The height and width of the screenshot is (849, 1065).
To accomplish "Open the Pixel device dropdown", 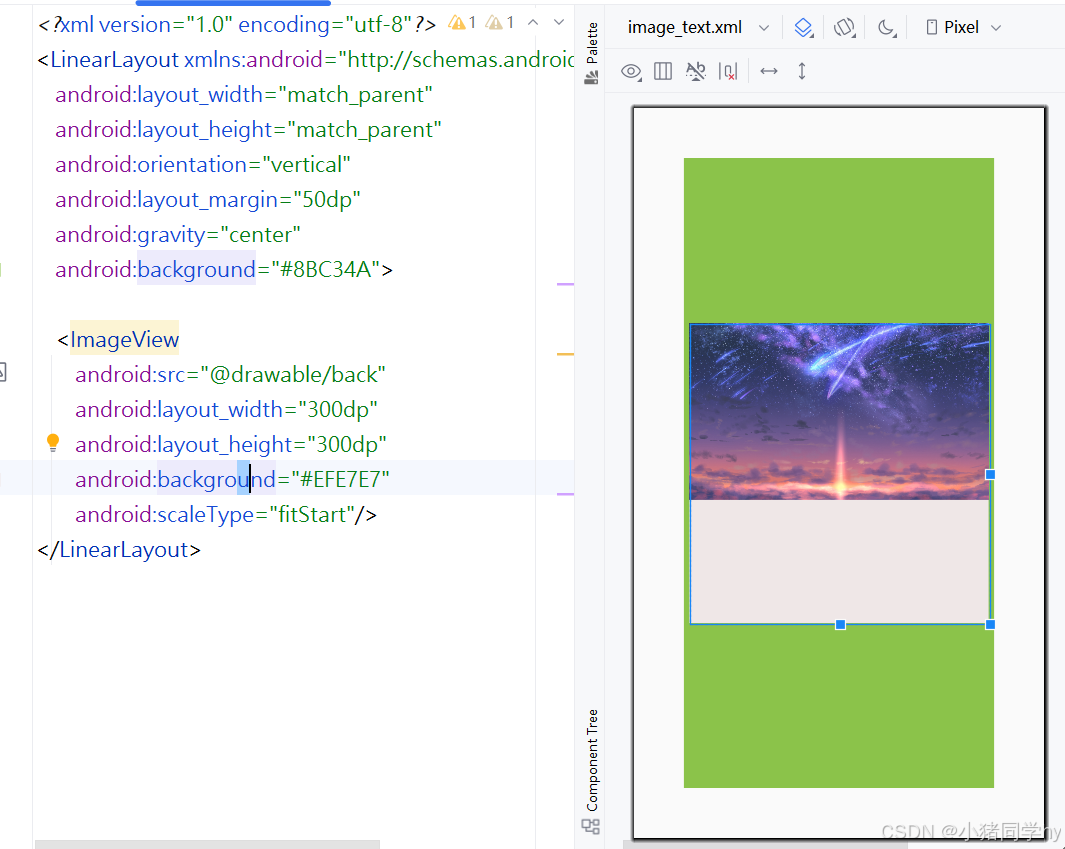I will point(964,28).
